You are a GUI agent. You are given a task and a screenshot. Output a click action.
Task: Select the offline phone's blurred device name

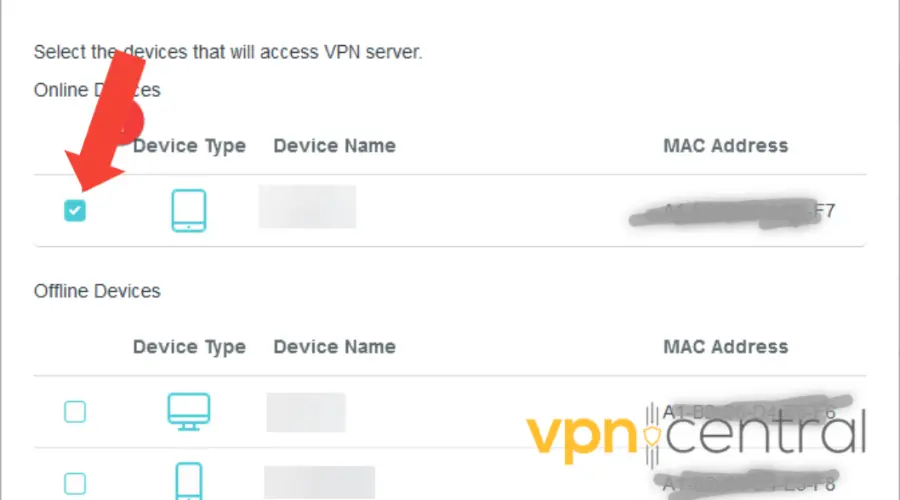[319, 482]
